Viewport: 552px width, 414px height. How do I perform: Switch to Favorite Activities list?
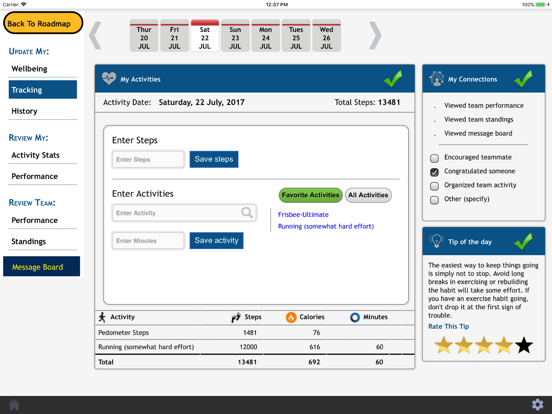[310, 195]
